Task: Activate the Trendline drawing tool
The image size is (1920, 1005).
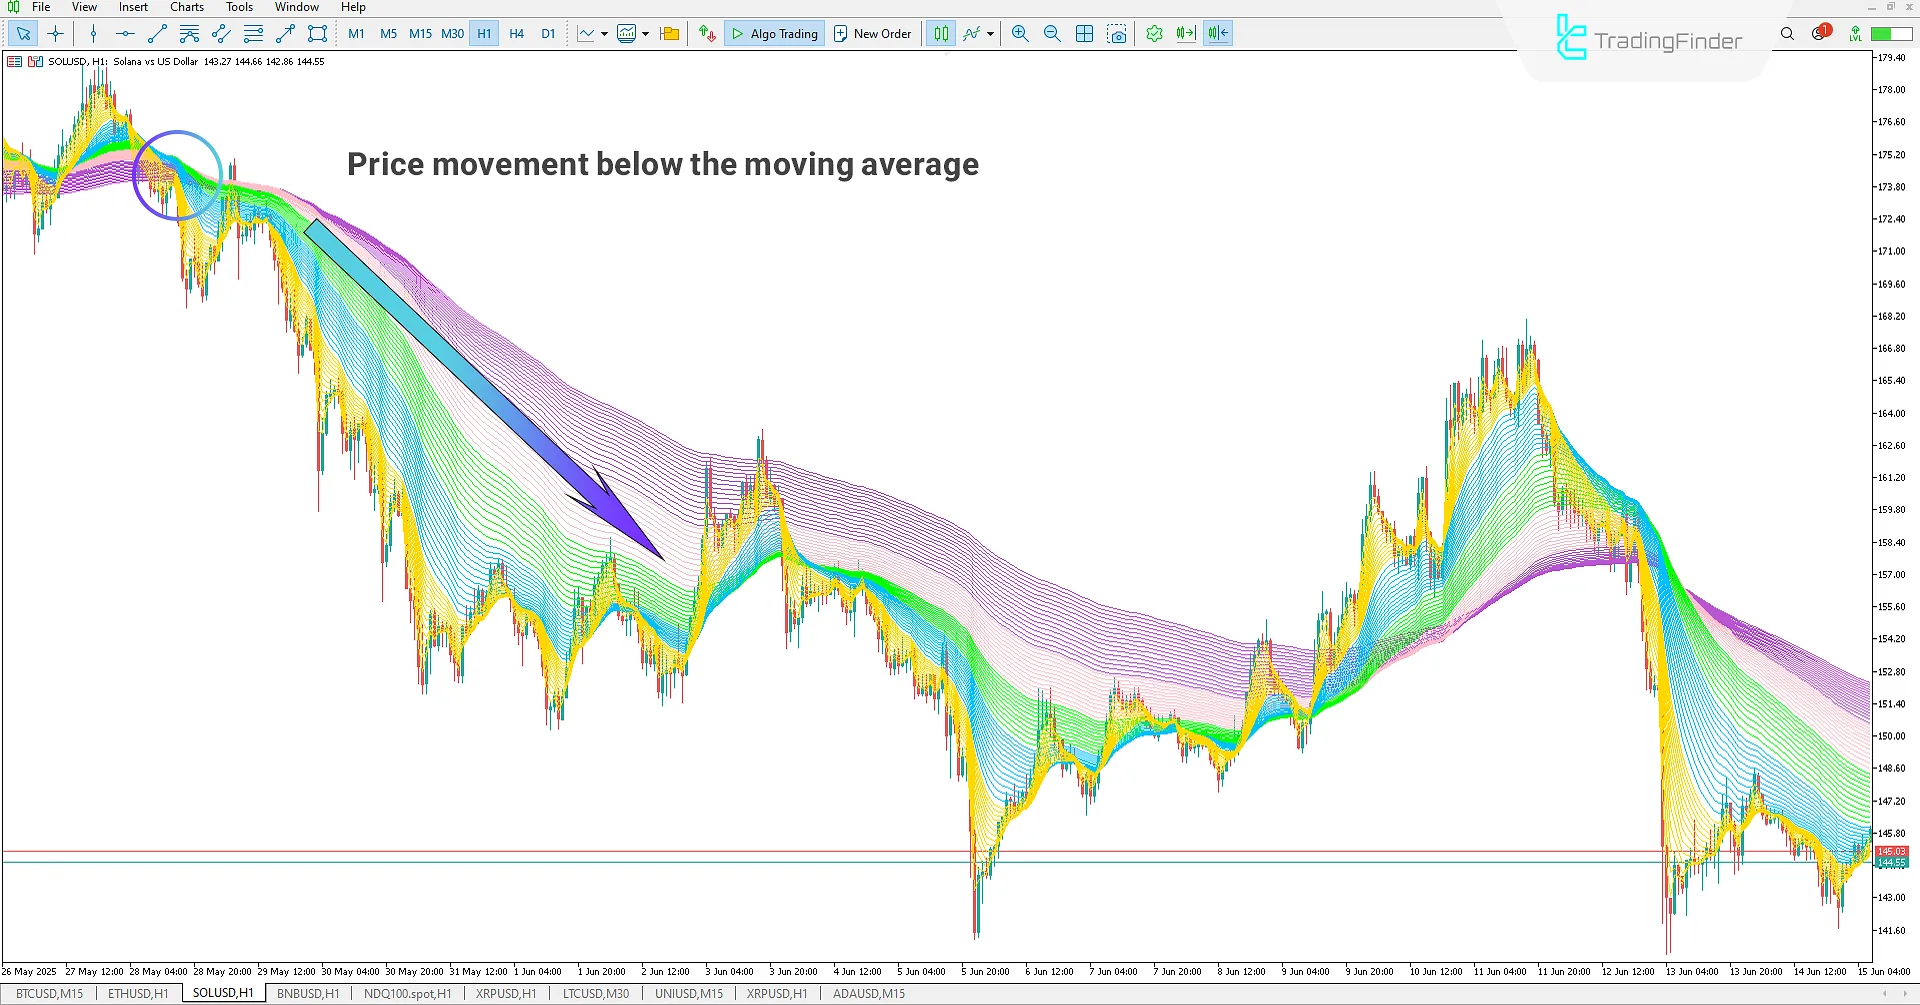Action: 155,33
